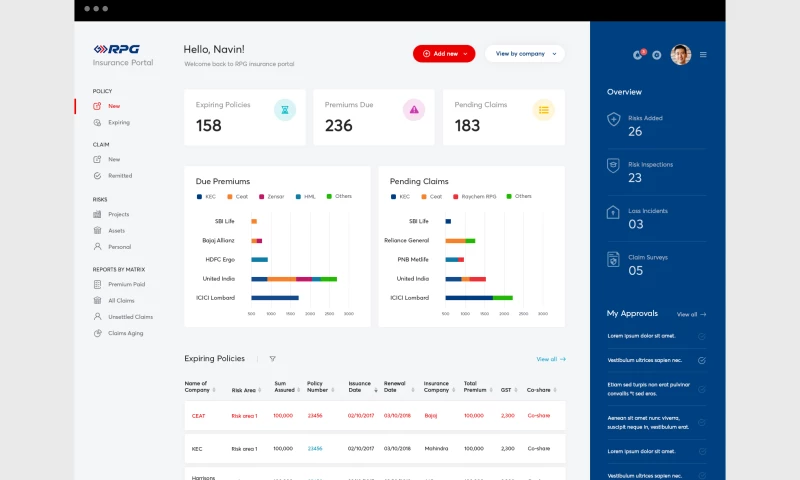The width and height of the screenshot is (800, 480).
Task: Select Unsettled Claims in the sidebar
Action: [x=130, y=316]
